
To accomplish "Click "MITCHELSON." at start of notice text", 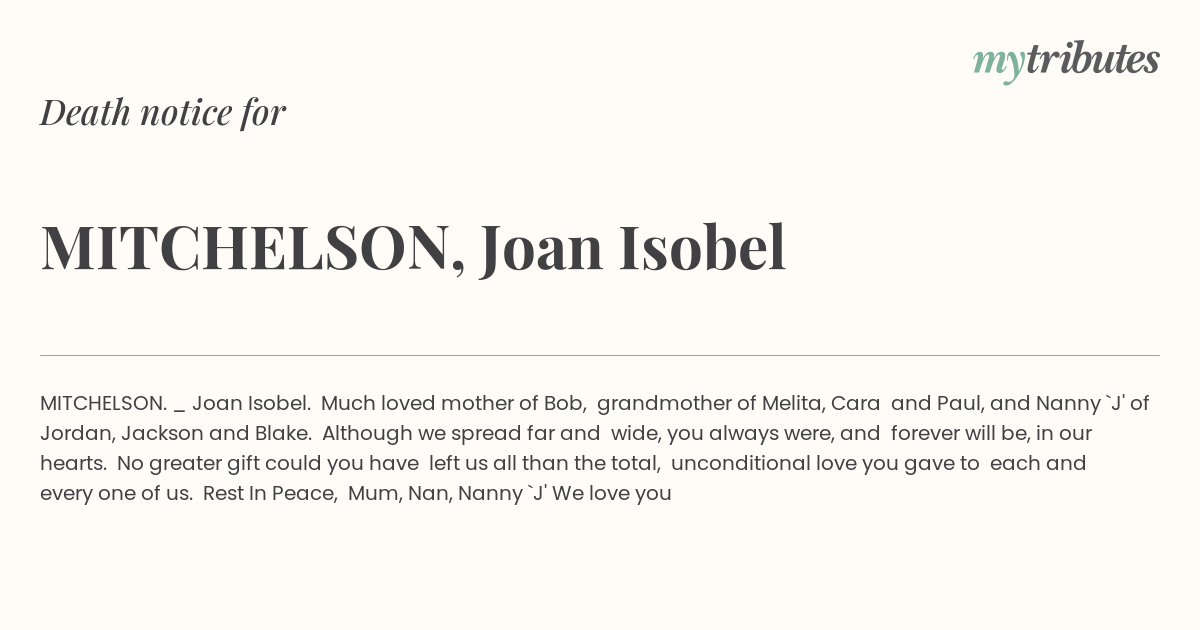I will tap(103, 403).
